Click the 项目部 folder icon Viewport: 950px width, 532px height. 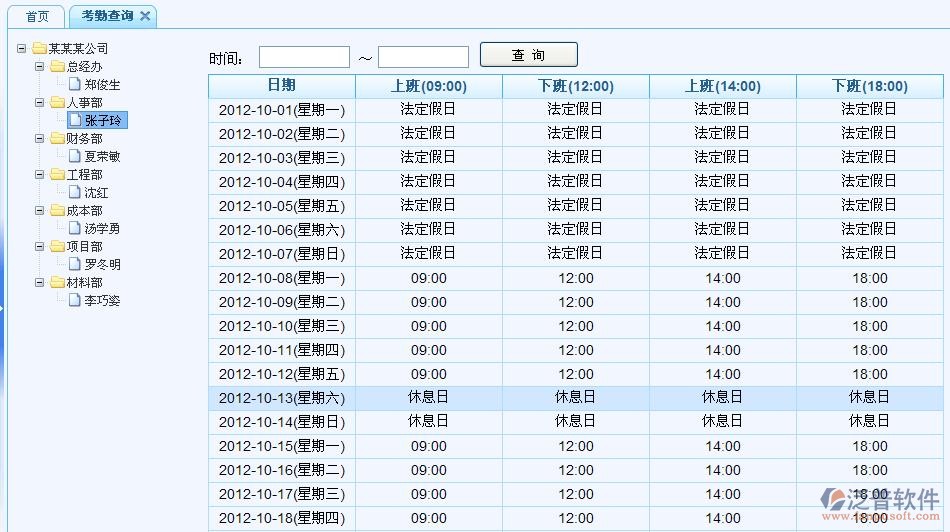[x=57, y=247]
